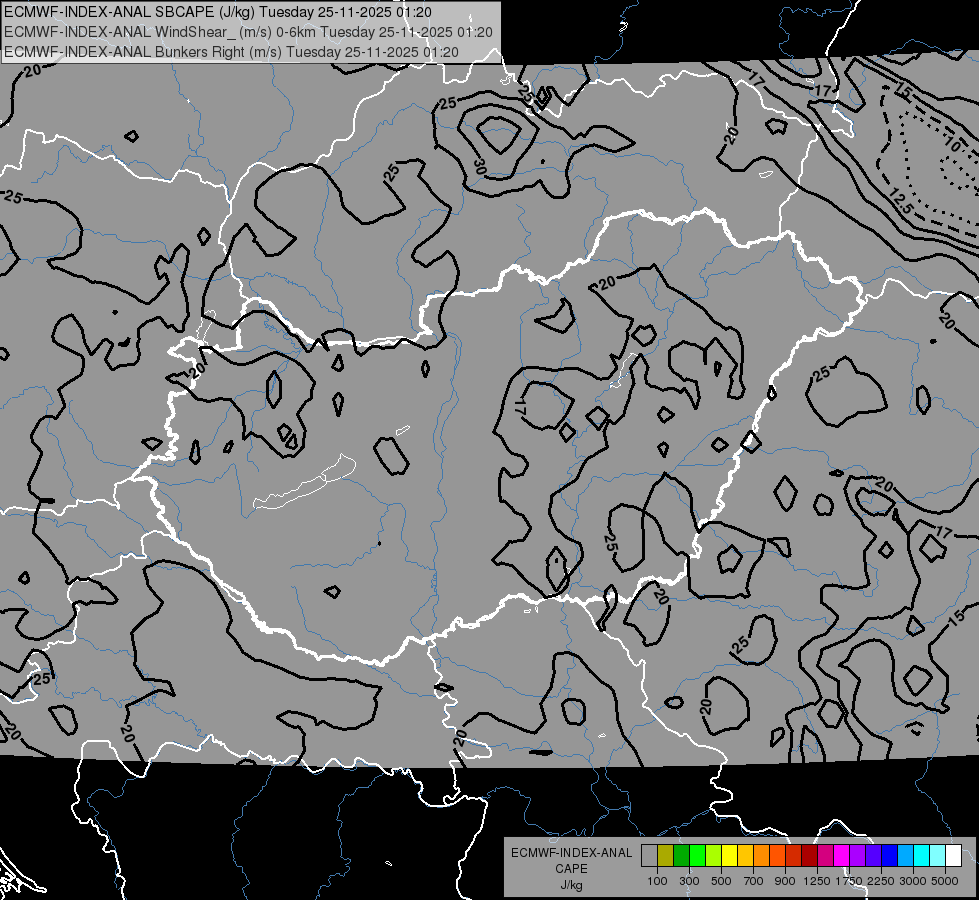Select the gray legend swatch below 100
This screenshot has height=900, width=979.
[649, 856]
